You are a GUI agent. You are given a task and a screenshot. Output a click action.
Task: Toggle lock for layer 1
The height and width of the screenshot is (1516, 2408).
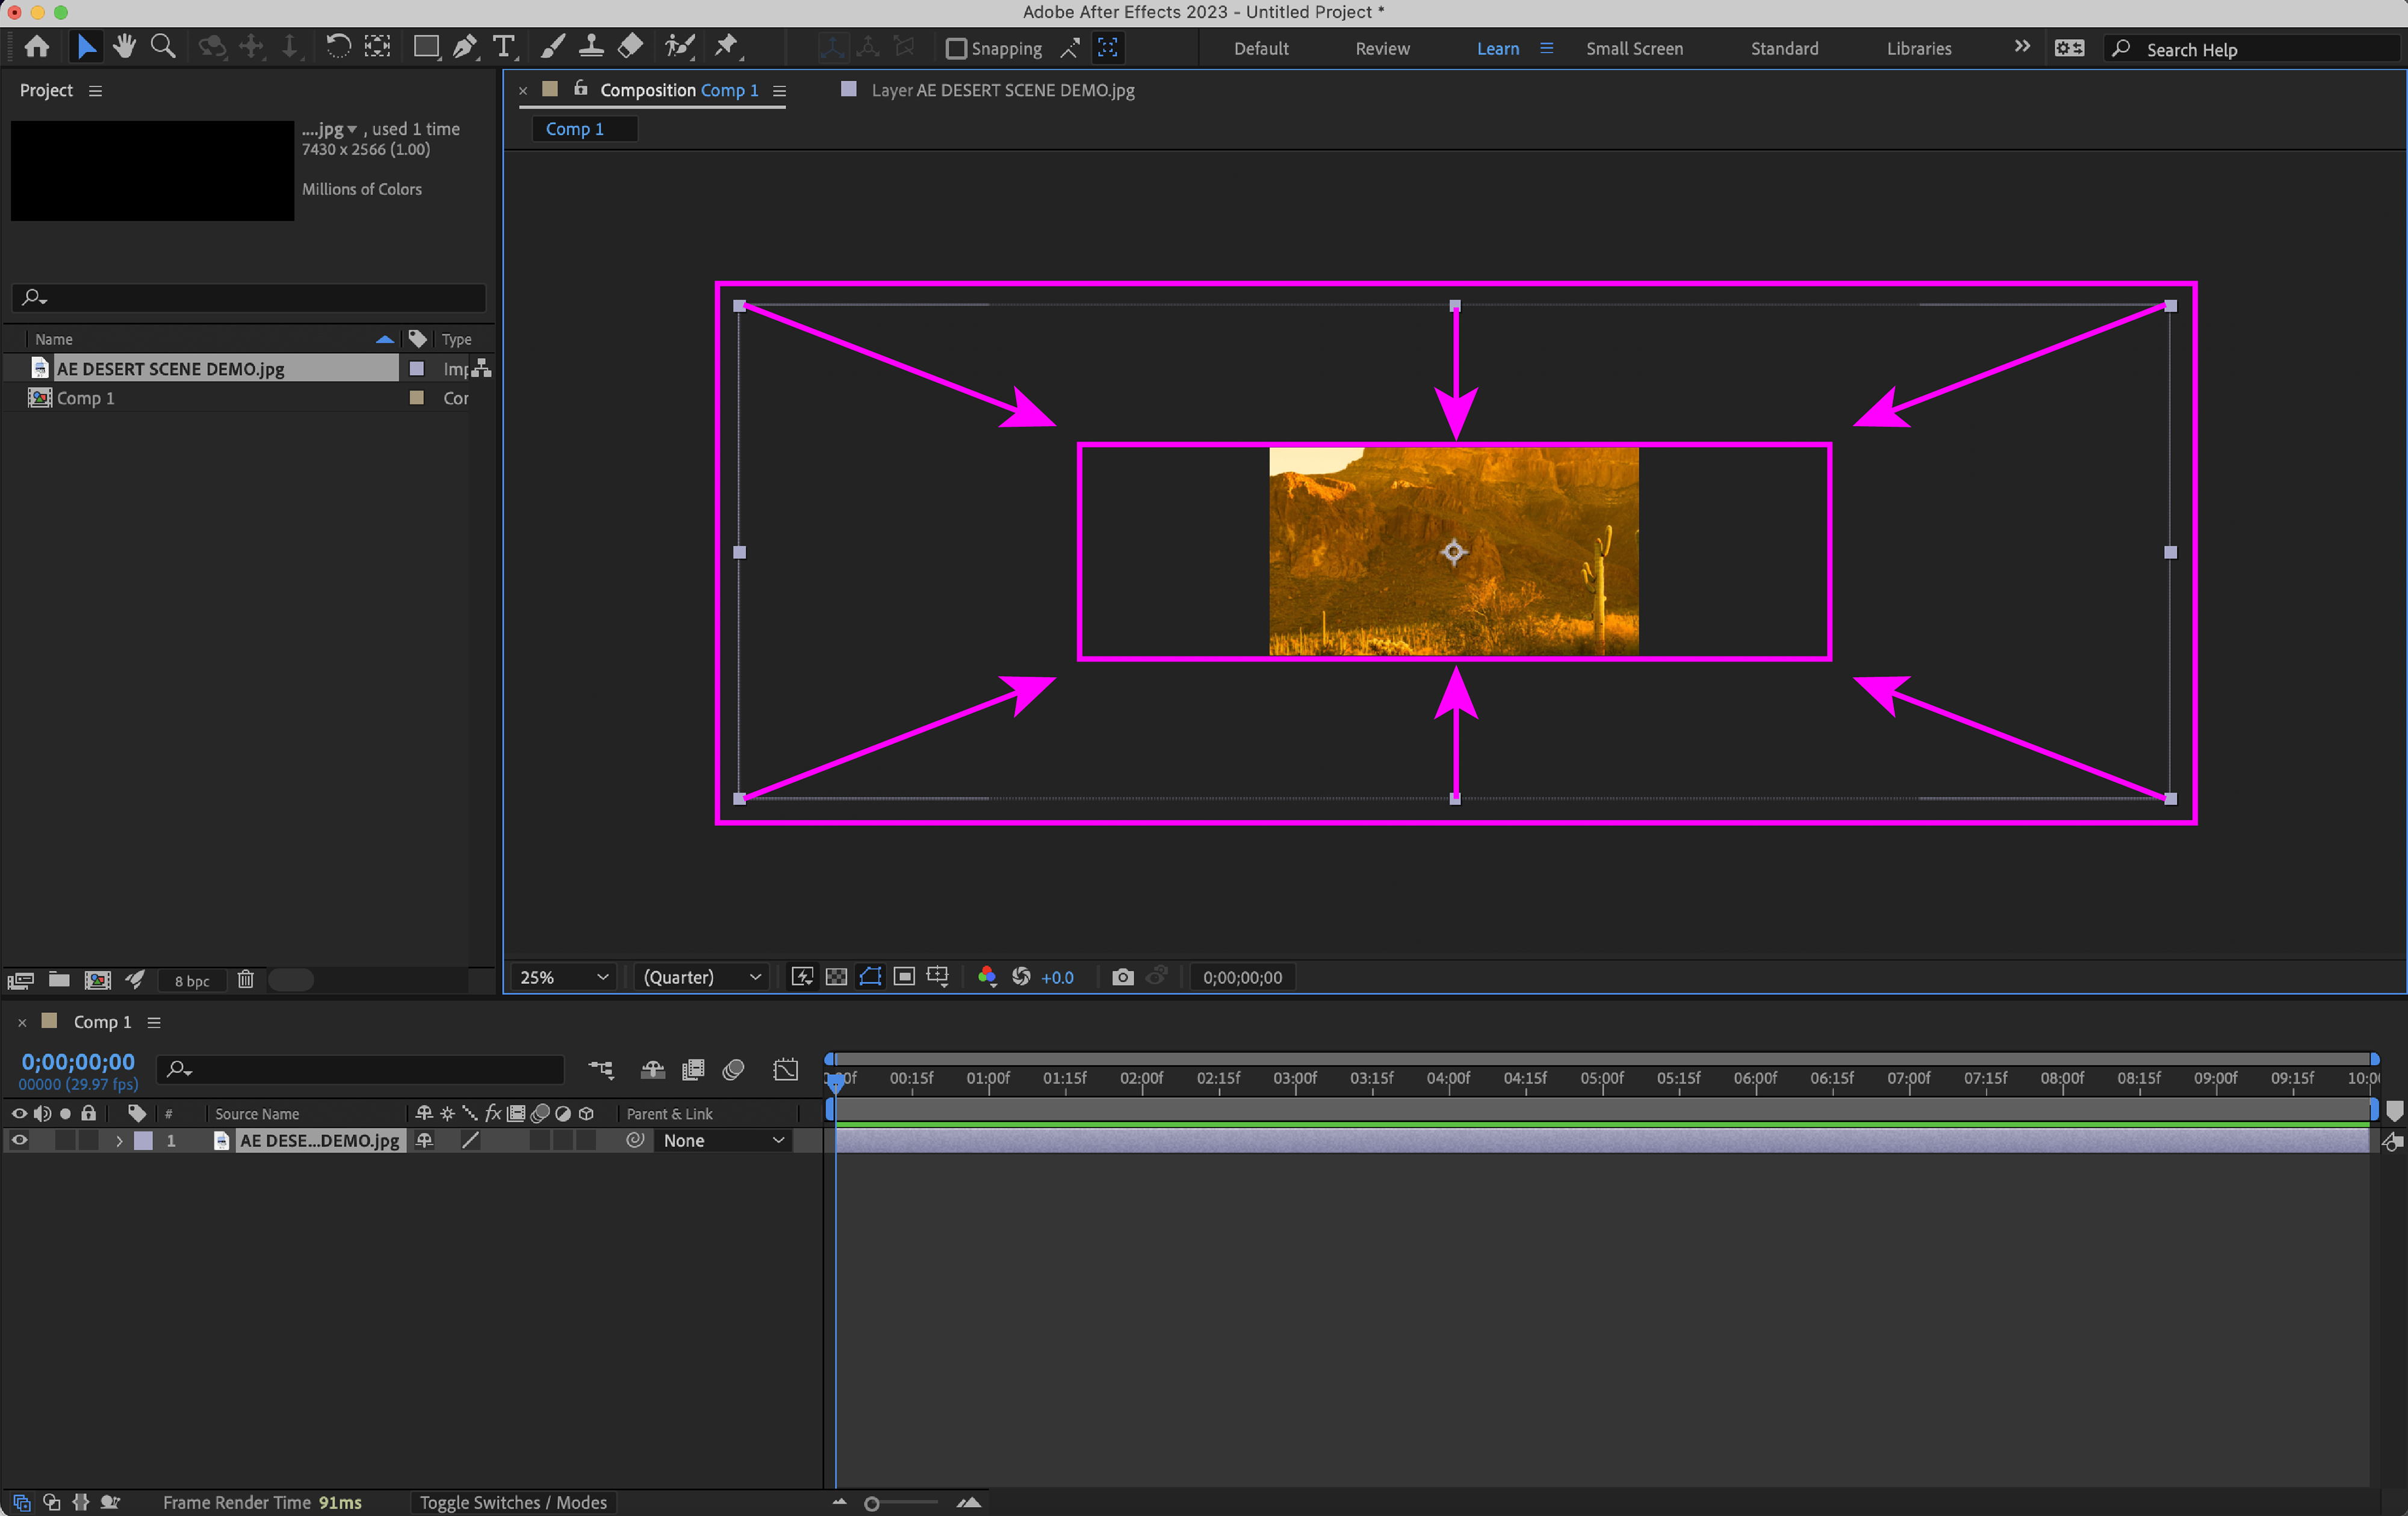click(x=89, y=1140)
